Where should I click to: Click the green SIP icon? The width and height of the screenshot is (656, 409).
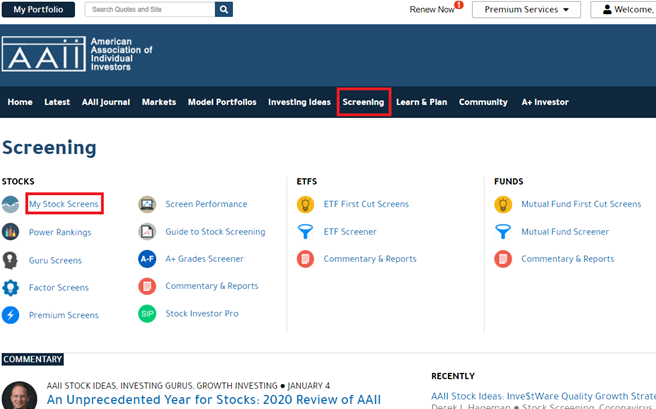pos(147,314)
